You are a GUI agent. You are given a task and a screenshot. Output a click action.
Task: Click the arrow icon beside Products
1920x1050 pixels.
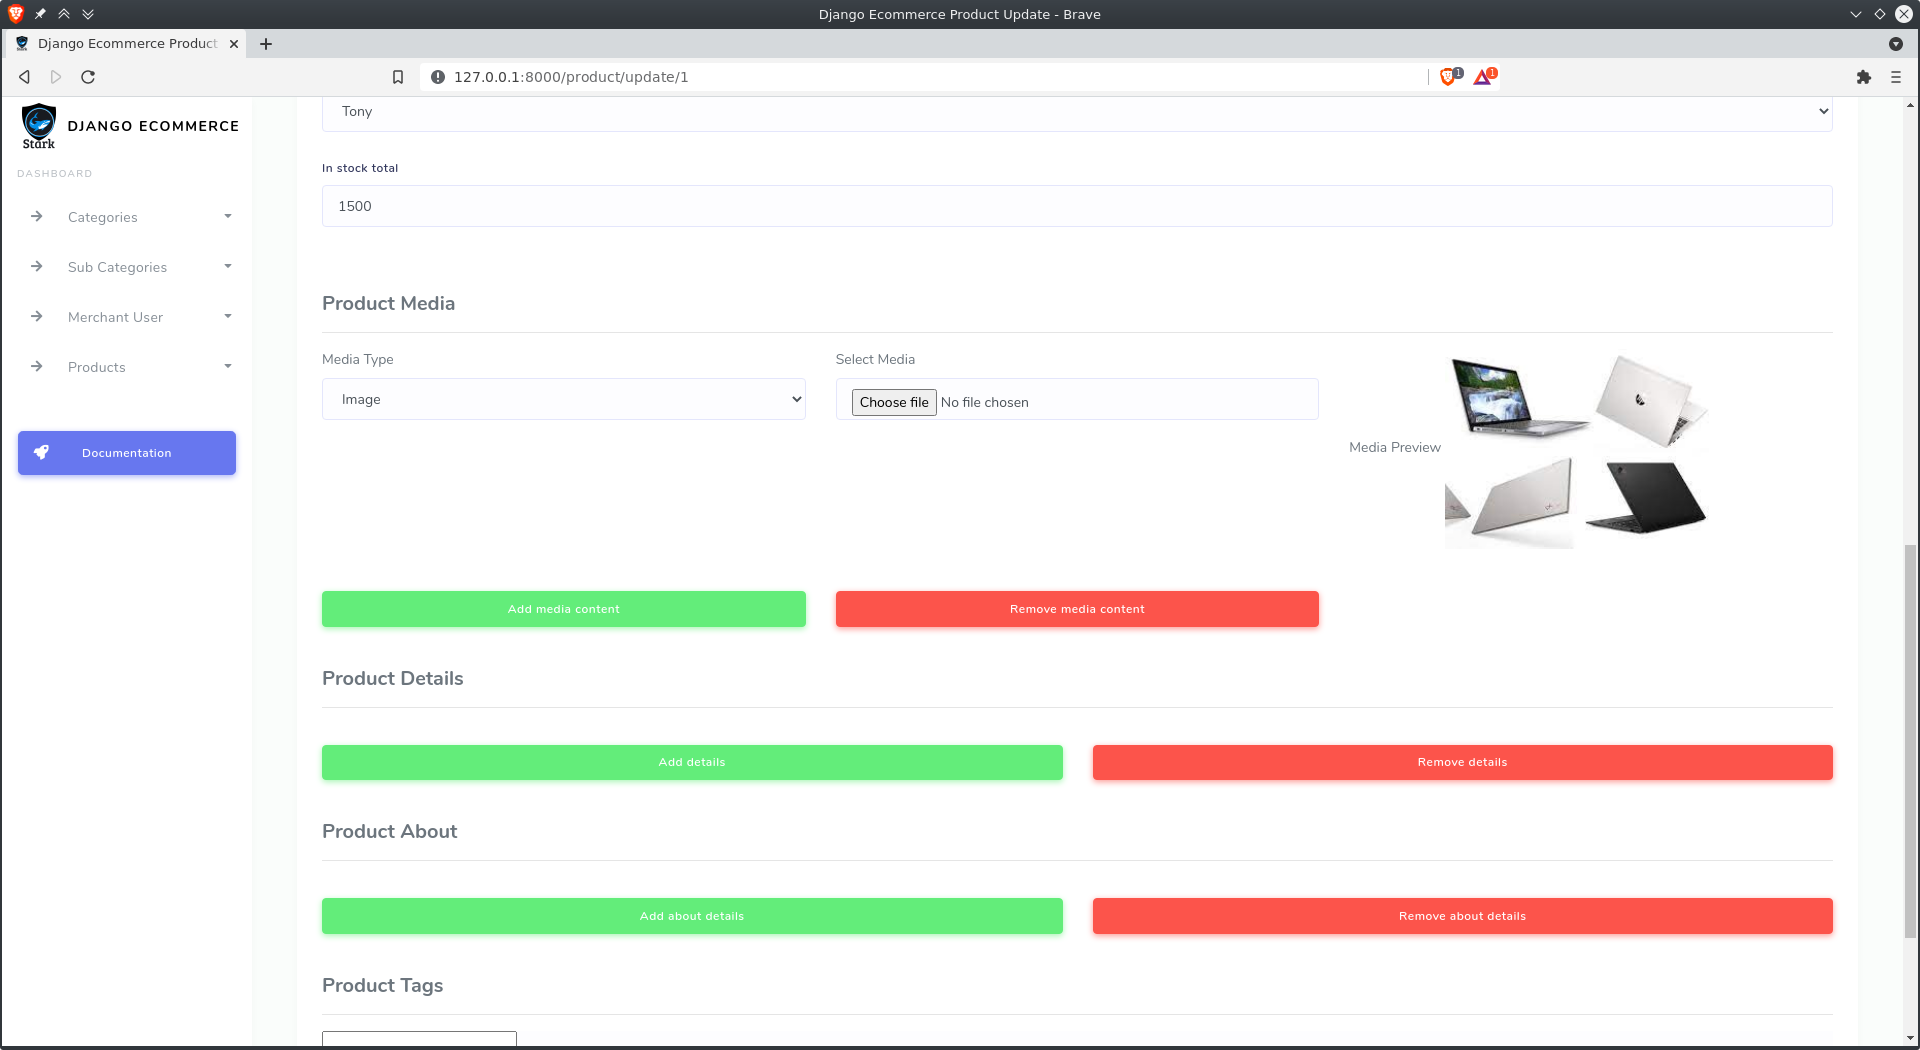(36, 366)
